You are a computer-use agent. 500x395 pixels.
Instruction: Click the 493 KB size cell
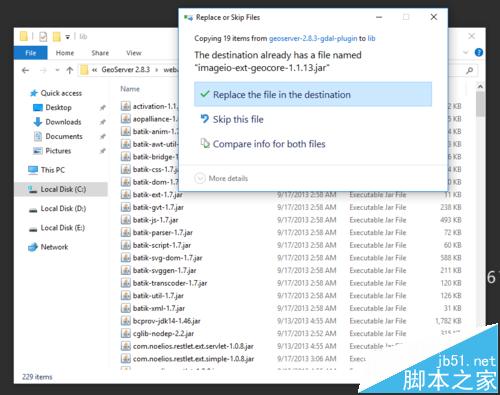(451, 220)
